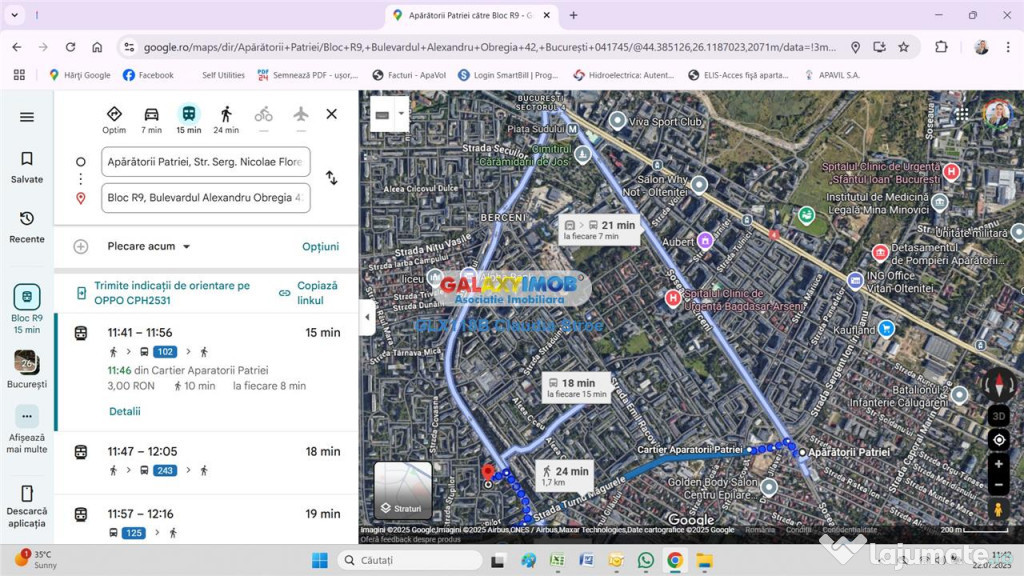Open the Google Maps hamburger menu
1024x576 pixels.
pyautogui.click(x=27, y=117)
